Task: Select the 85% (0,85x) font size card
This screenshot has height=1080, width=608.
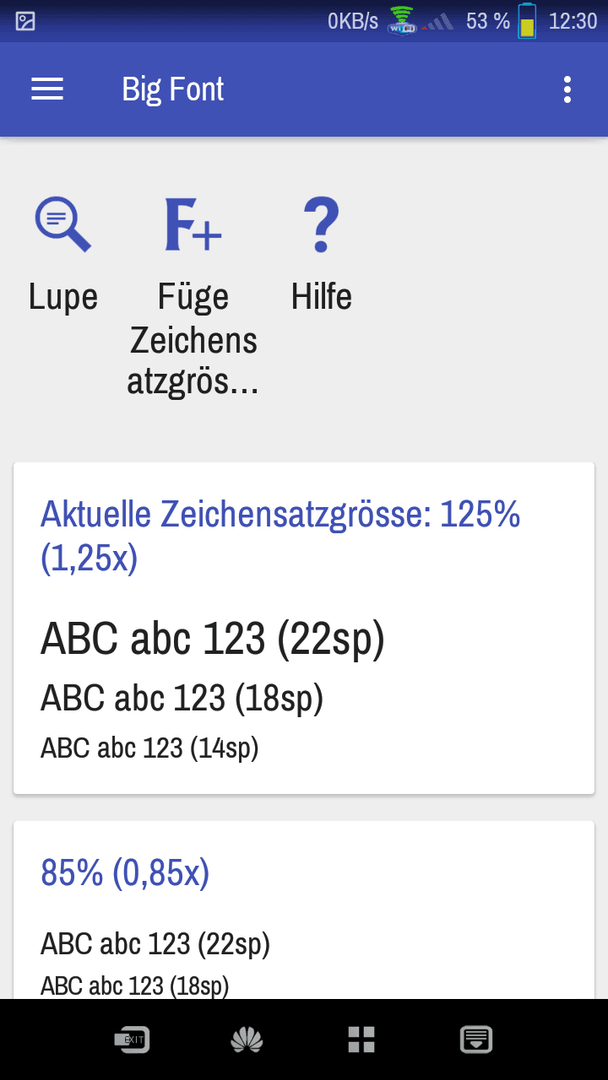Action: click(x=304, y=909)
